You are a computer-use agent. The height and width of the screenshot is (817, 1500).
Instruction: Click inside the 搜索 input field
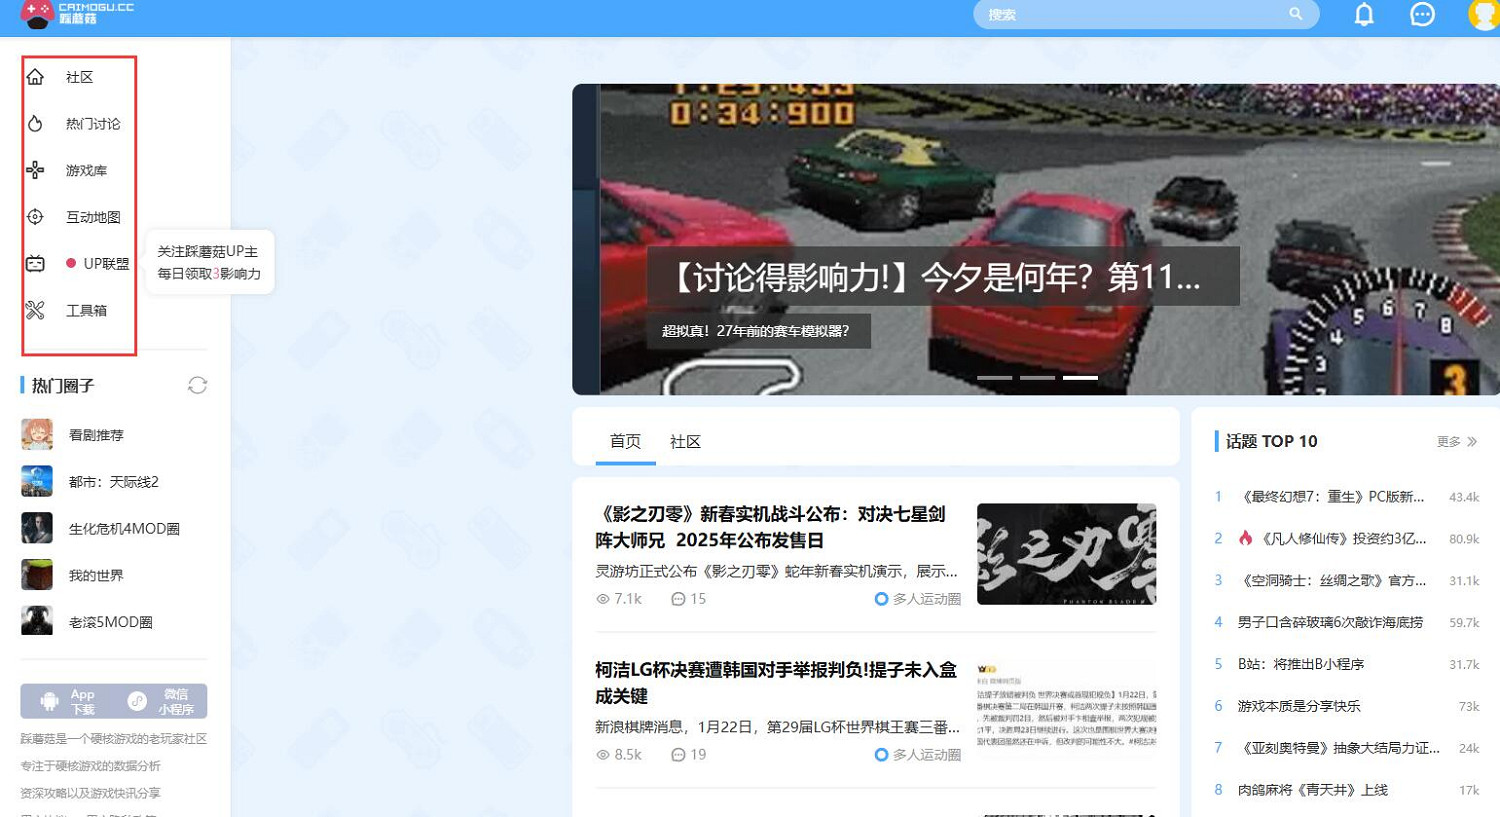click(x=1130, y=15)
